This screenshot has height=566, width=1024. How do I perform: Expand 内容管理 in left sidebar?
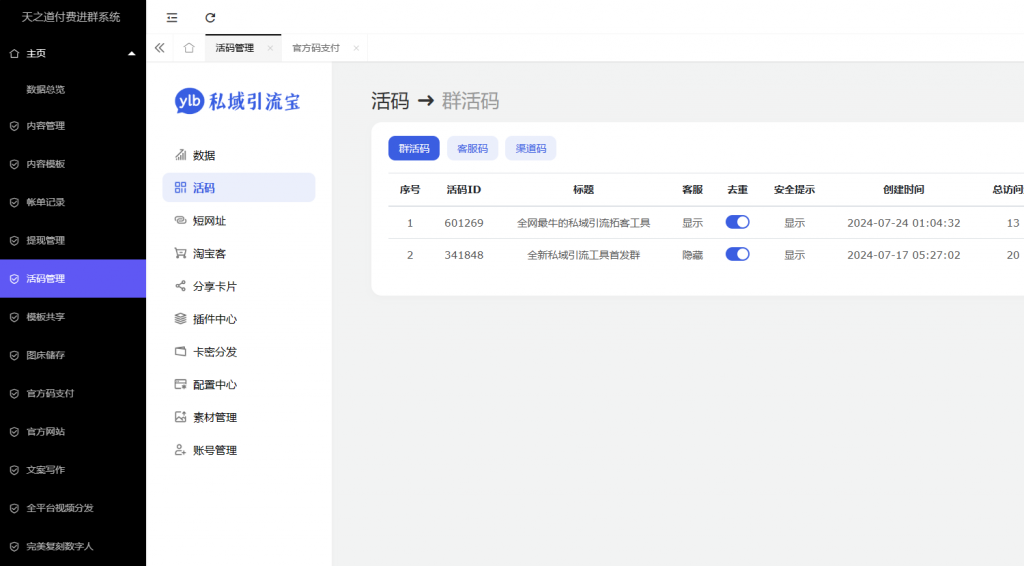point(46,126)
